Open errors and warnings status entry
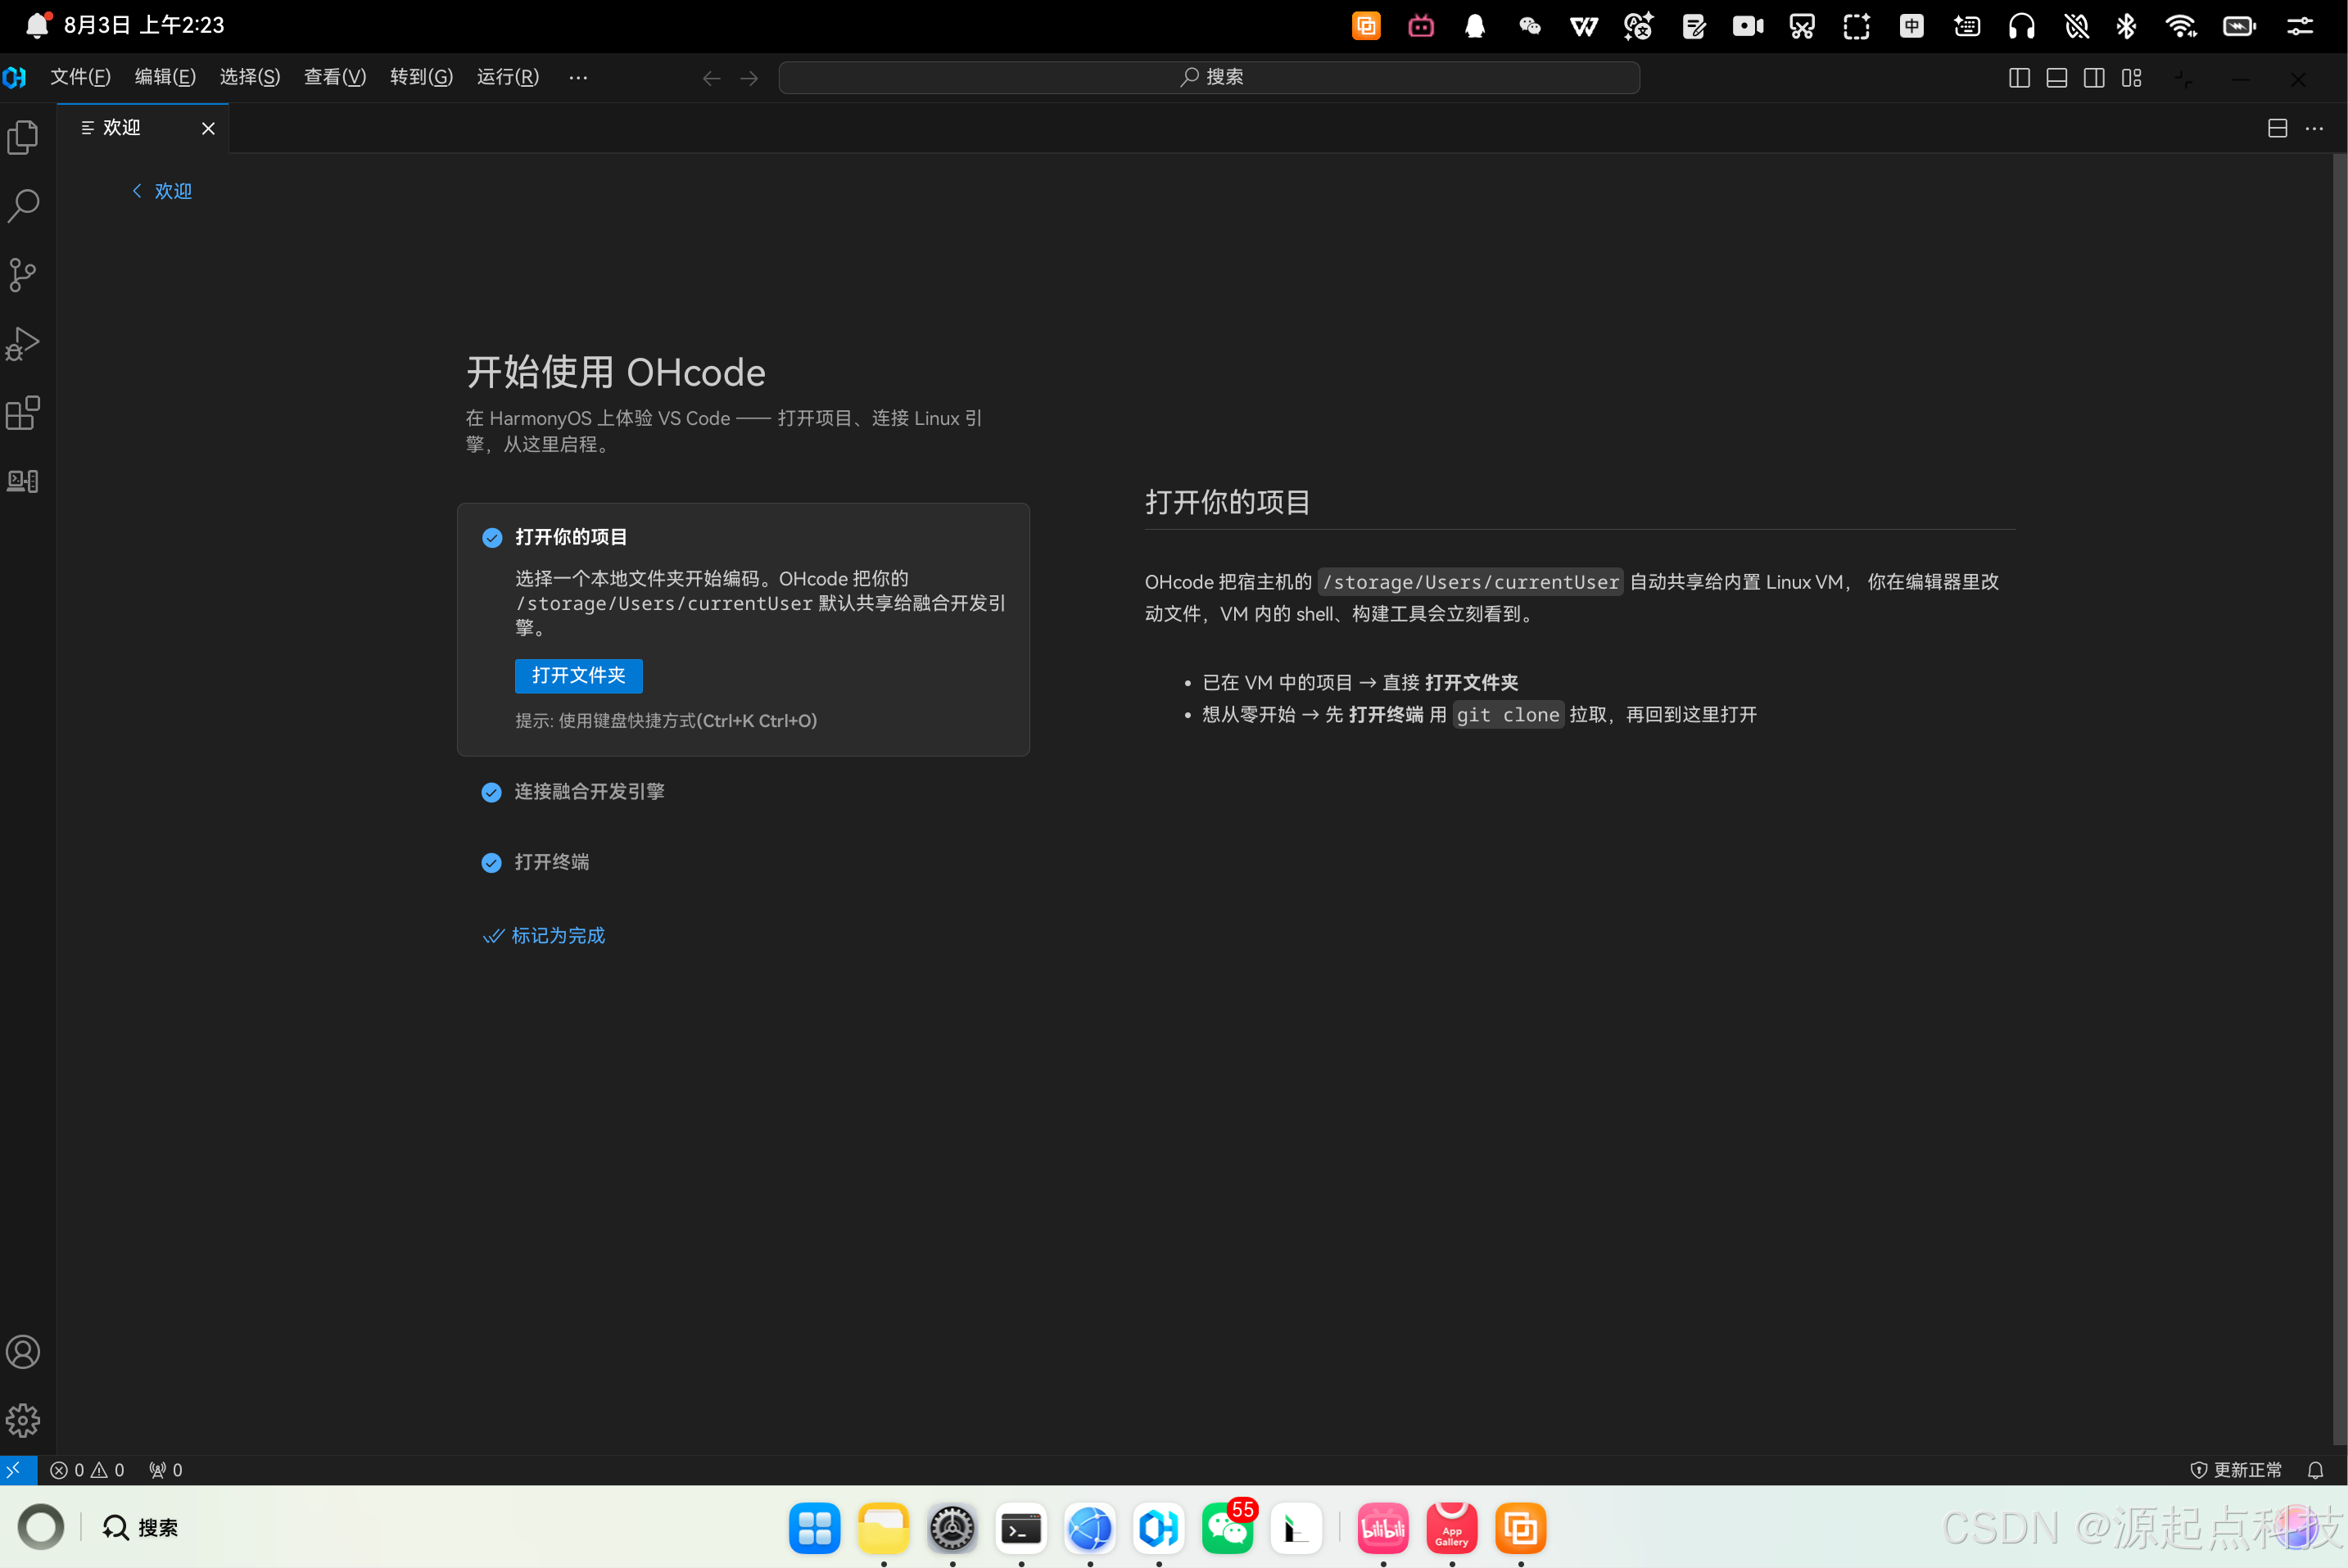 [x=87, y=1470]
